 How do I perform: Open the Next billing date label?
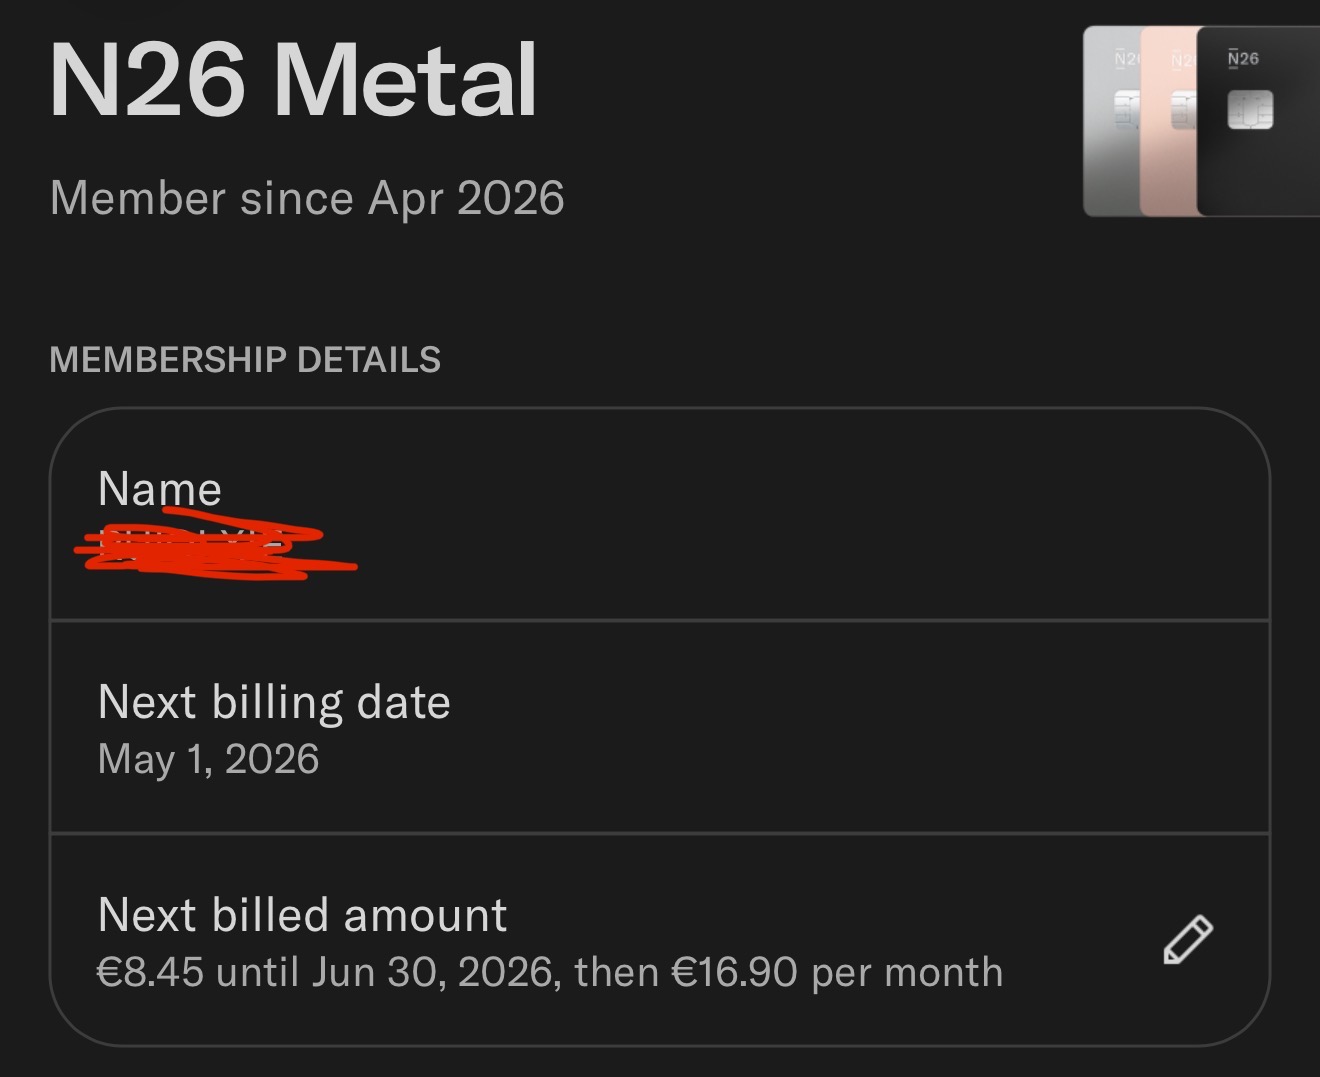pos(274,702)
